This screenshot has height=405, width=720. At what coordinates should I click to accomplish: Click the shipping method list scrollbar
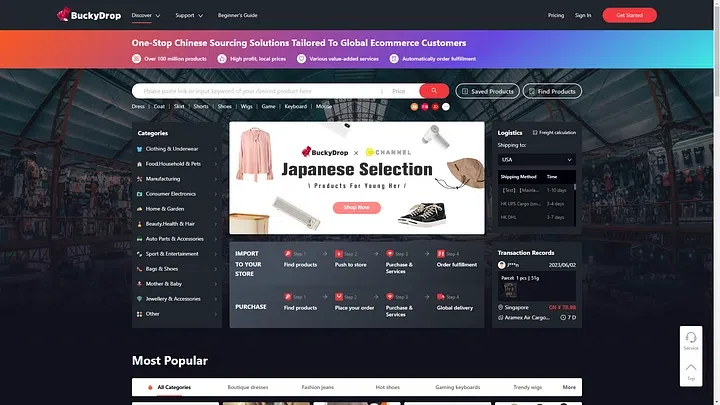coord(574,187)
